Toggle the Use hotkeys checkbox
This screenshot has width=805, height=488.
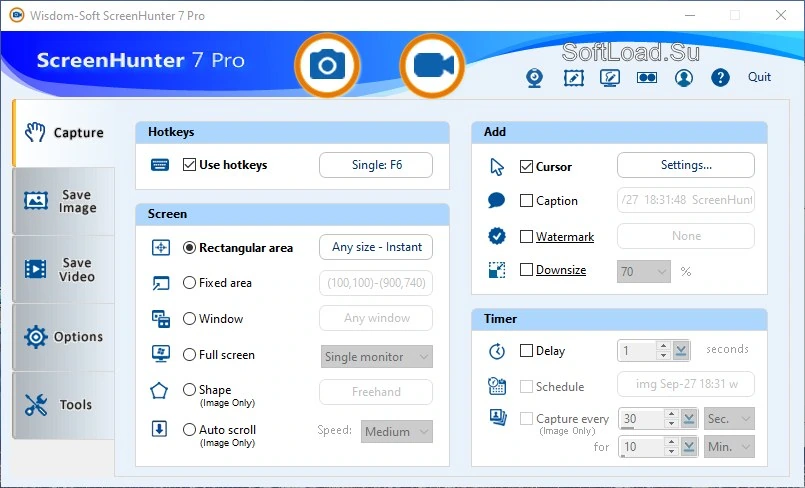click(189, 165)
